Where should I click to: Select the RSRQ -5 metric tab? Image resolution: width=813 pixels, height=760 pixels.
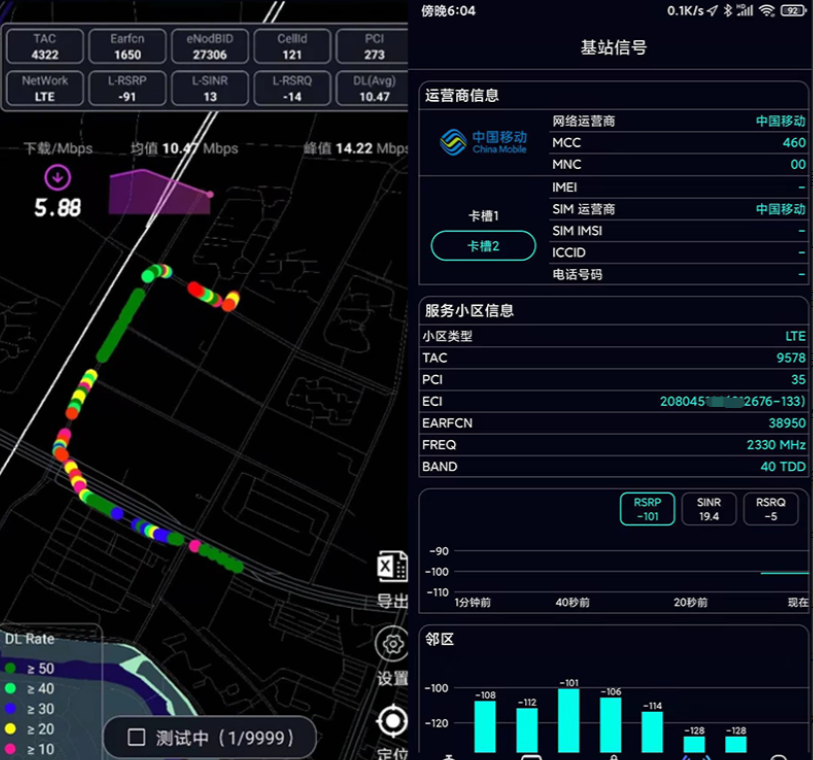[x=770, y=509]
